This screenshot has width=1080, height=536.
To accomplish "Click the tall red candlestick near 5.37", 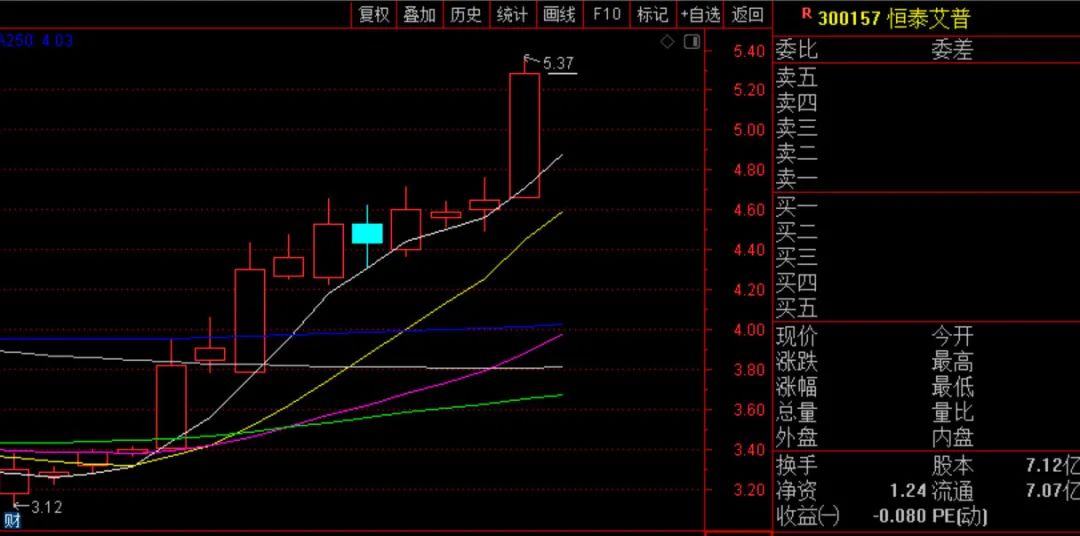I will (x=524, y=135).
